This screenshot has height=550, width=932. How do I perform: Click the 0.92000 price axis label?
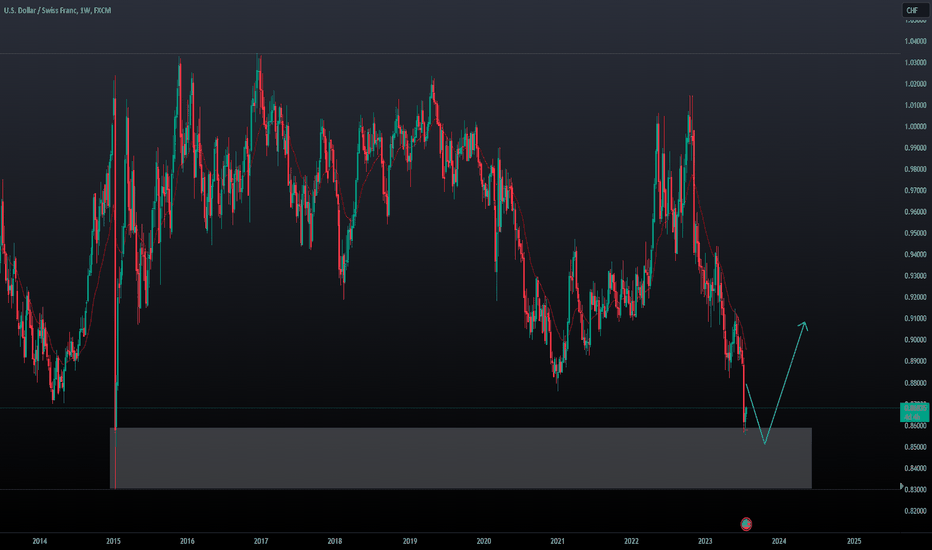[915, 297]
